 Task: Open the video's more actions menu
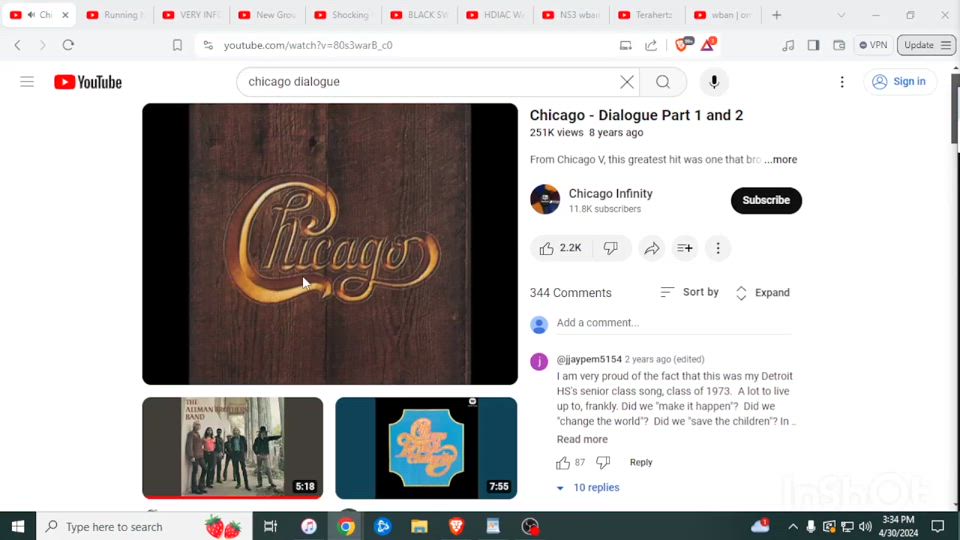718,248
